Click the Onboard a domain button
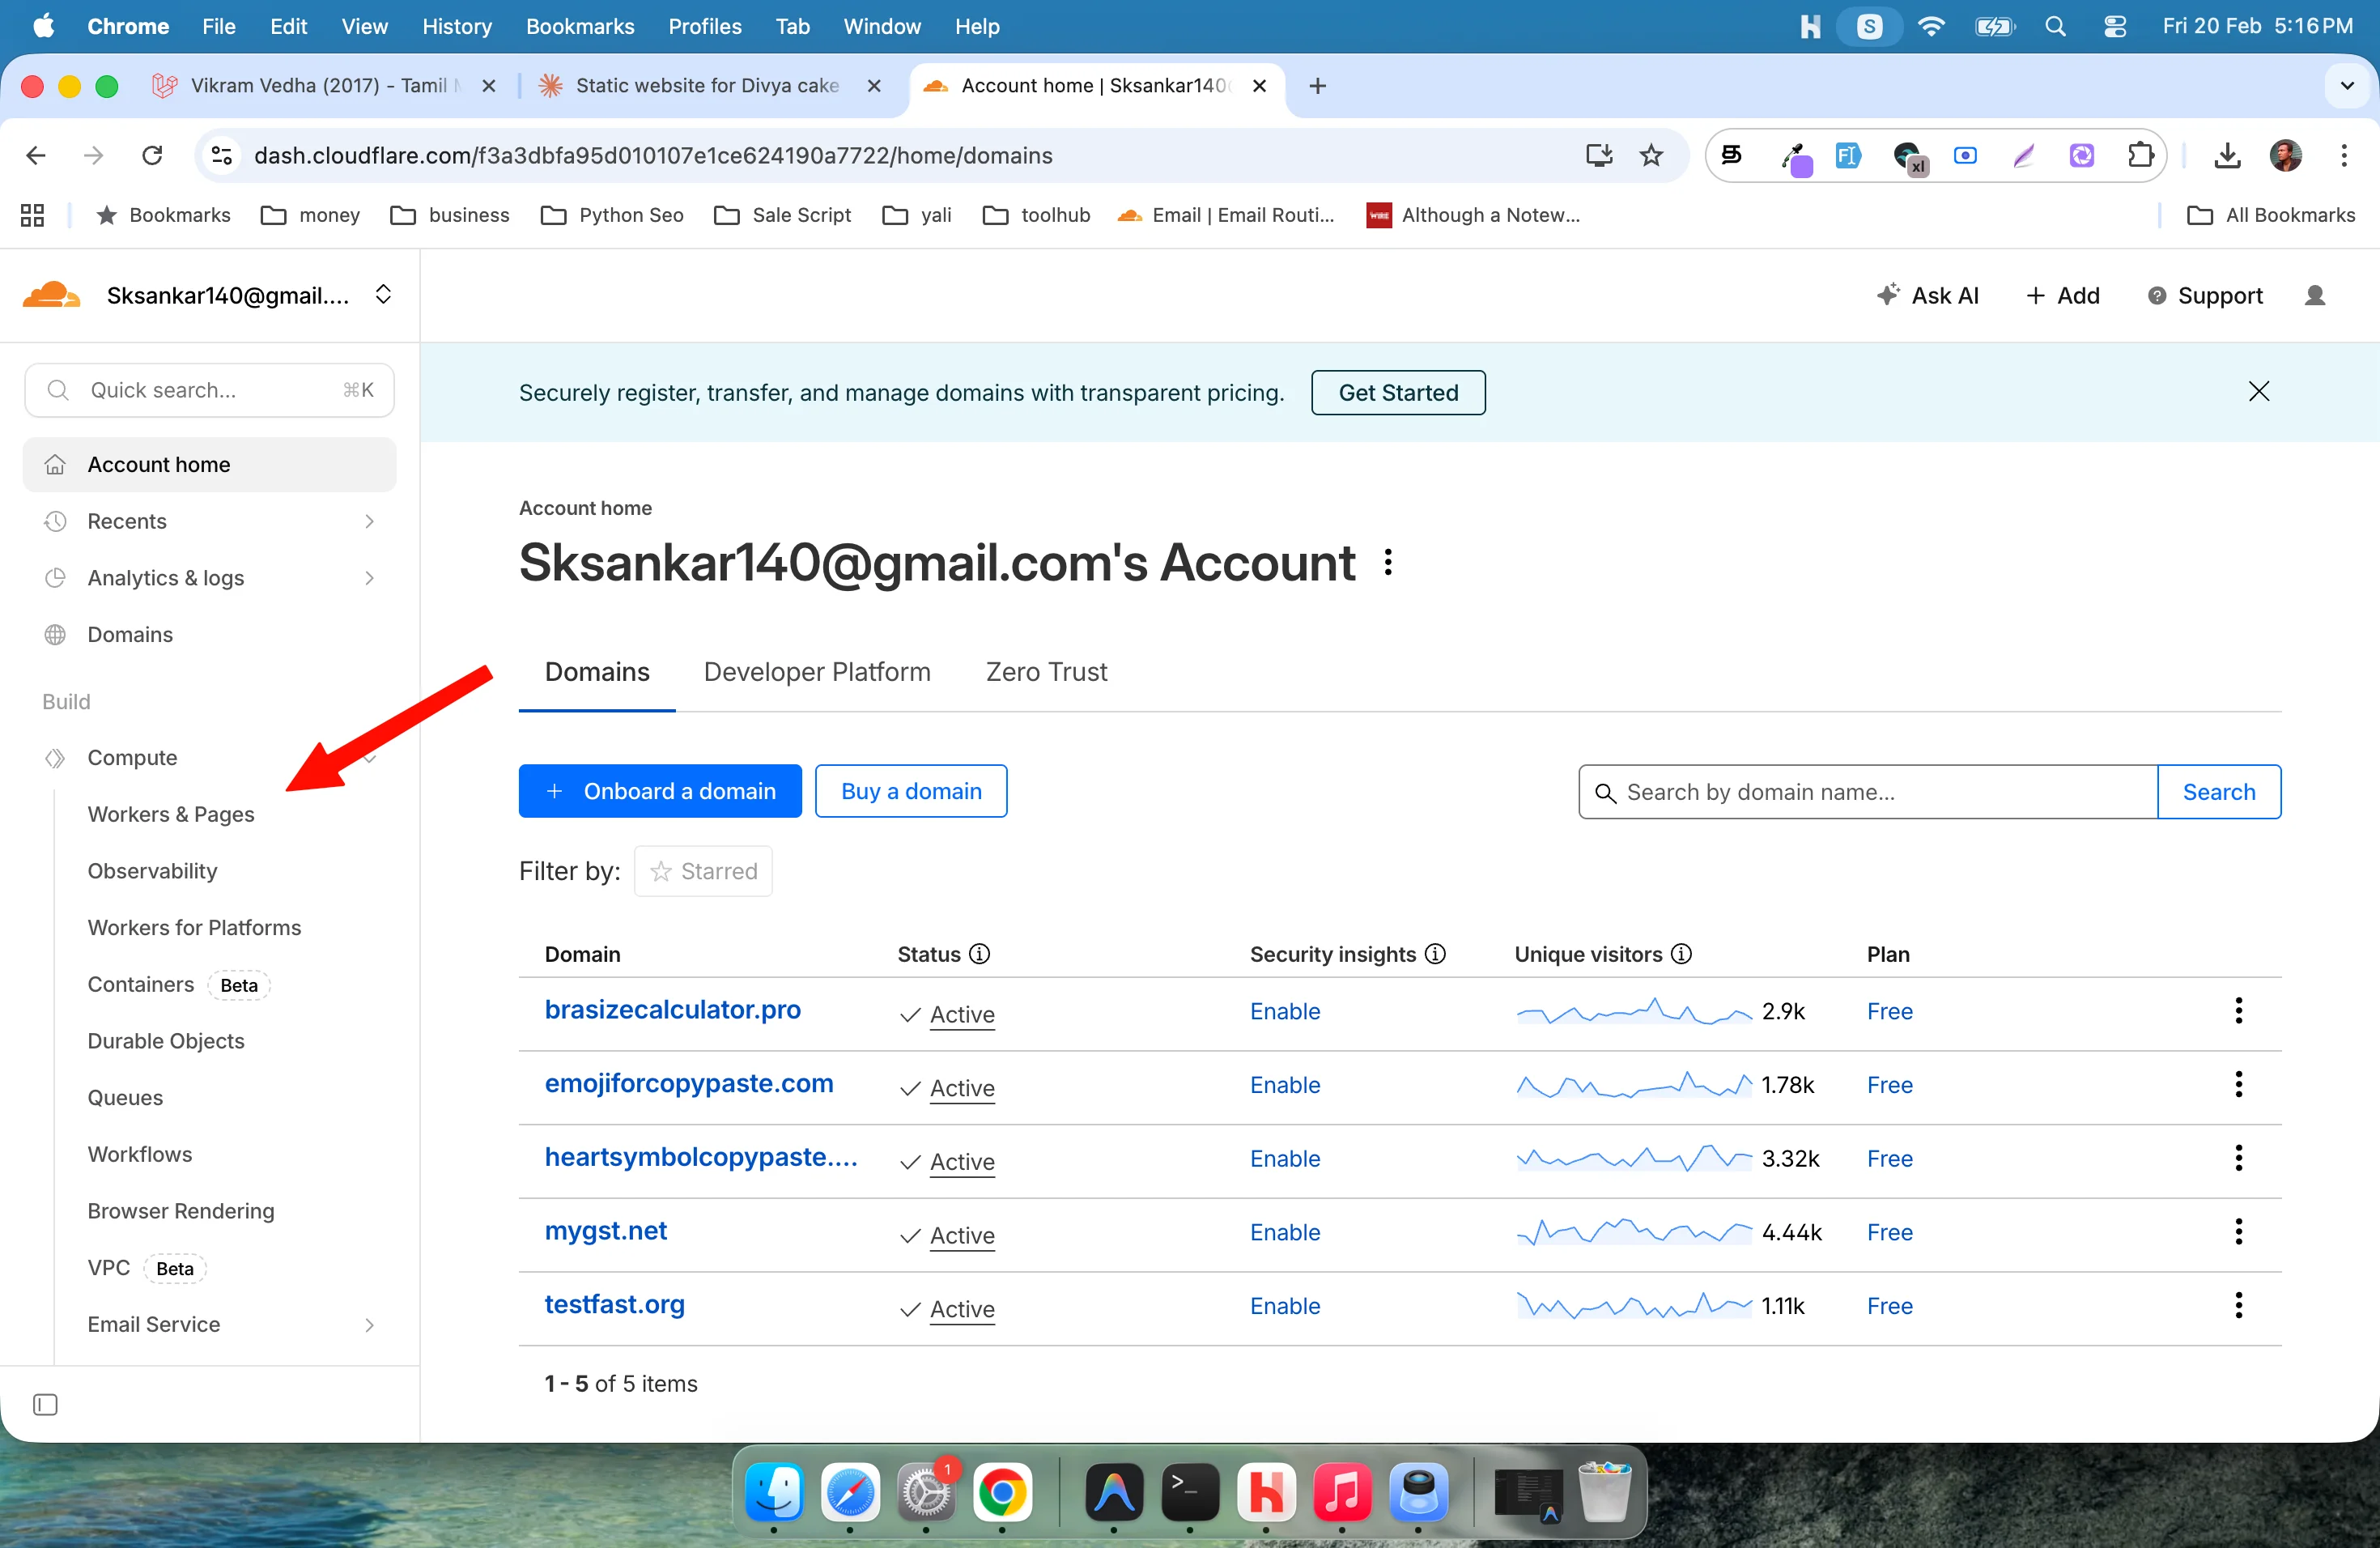2380x1548 pixels. click(x=660, y=791)
